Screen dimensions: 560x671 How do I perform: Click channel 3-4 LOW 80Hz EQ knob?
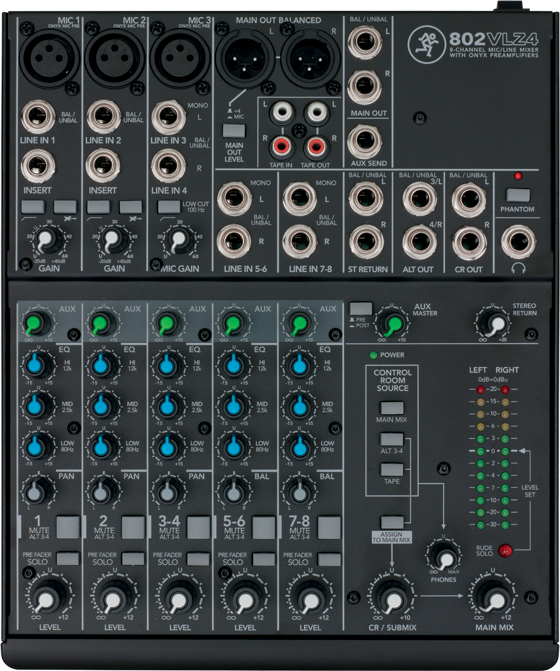click(168, 447)
